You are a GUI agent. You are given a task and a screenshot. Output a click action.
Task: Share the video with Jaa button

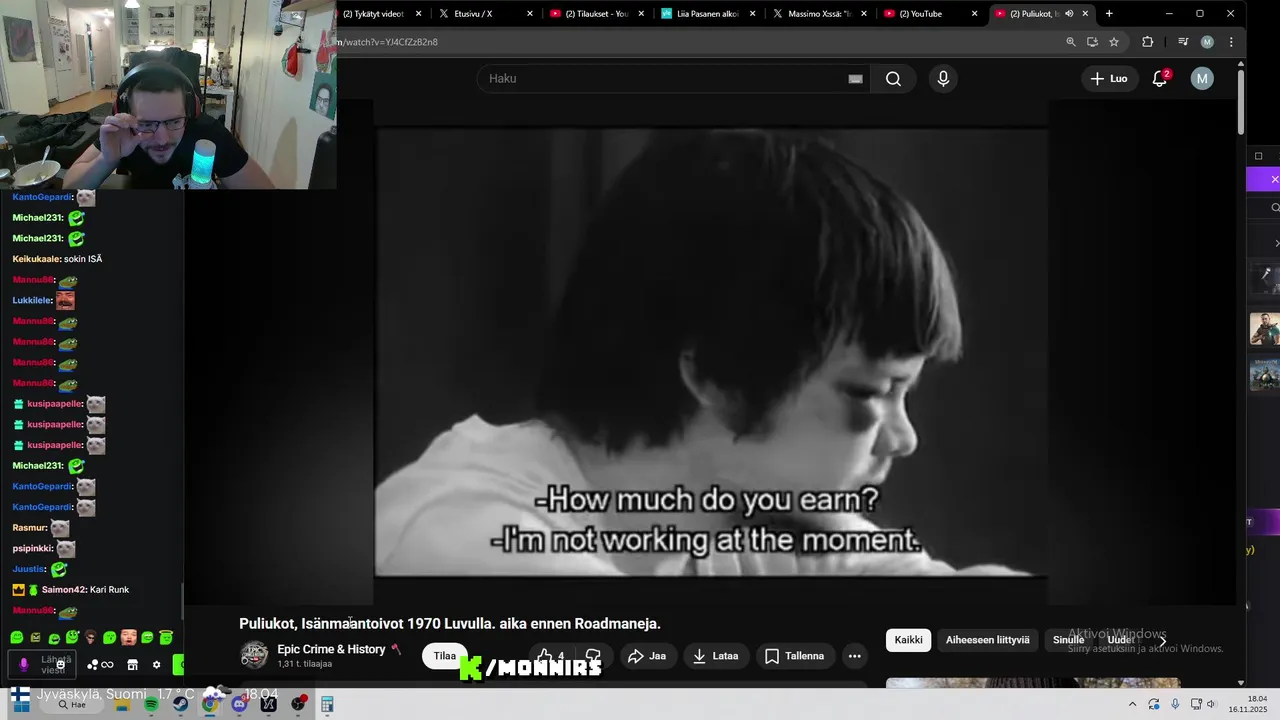pos(646,656)
